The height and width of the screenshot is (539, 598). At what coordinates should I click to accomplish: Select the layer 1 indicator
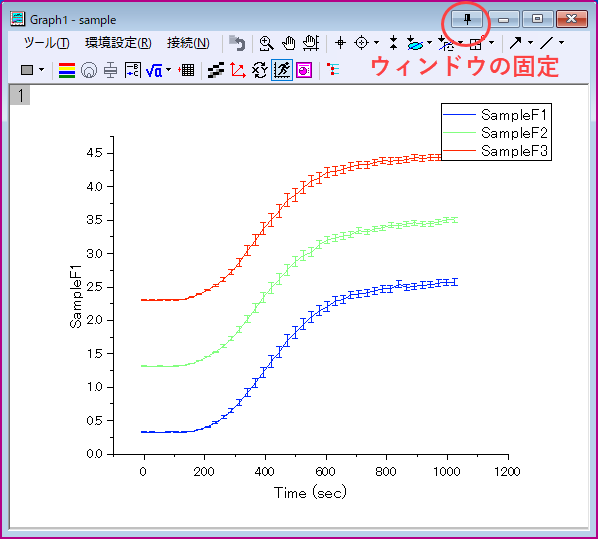pos(20,95)
